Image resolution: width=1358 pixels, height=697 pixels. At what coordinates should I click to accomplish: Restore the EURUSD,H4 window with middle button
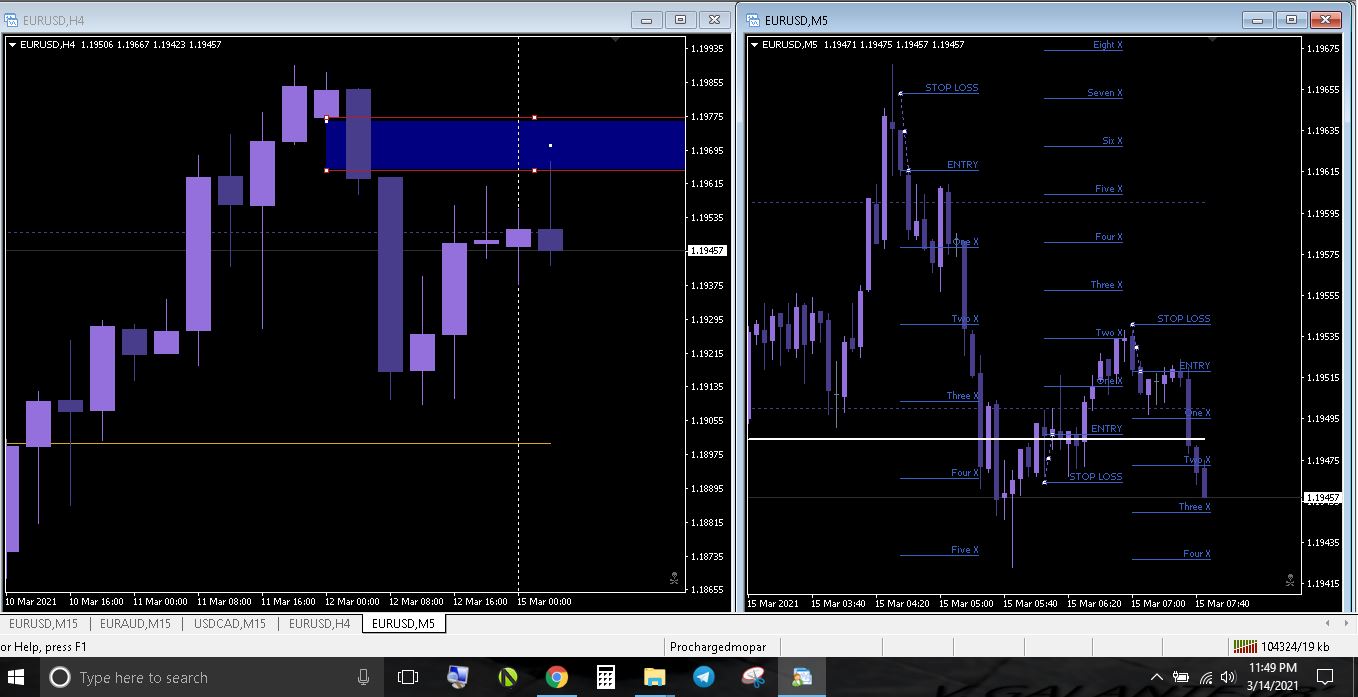coord(680,19)
